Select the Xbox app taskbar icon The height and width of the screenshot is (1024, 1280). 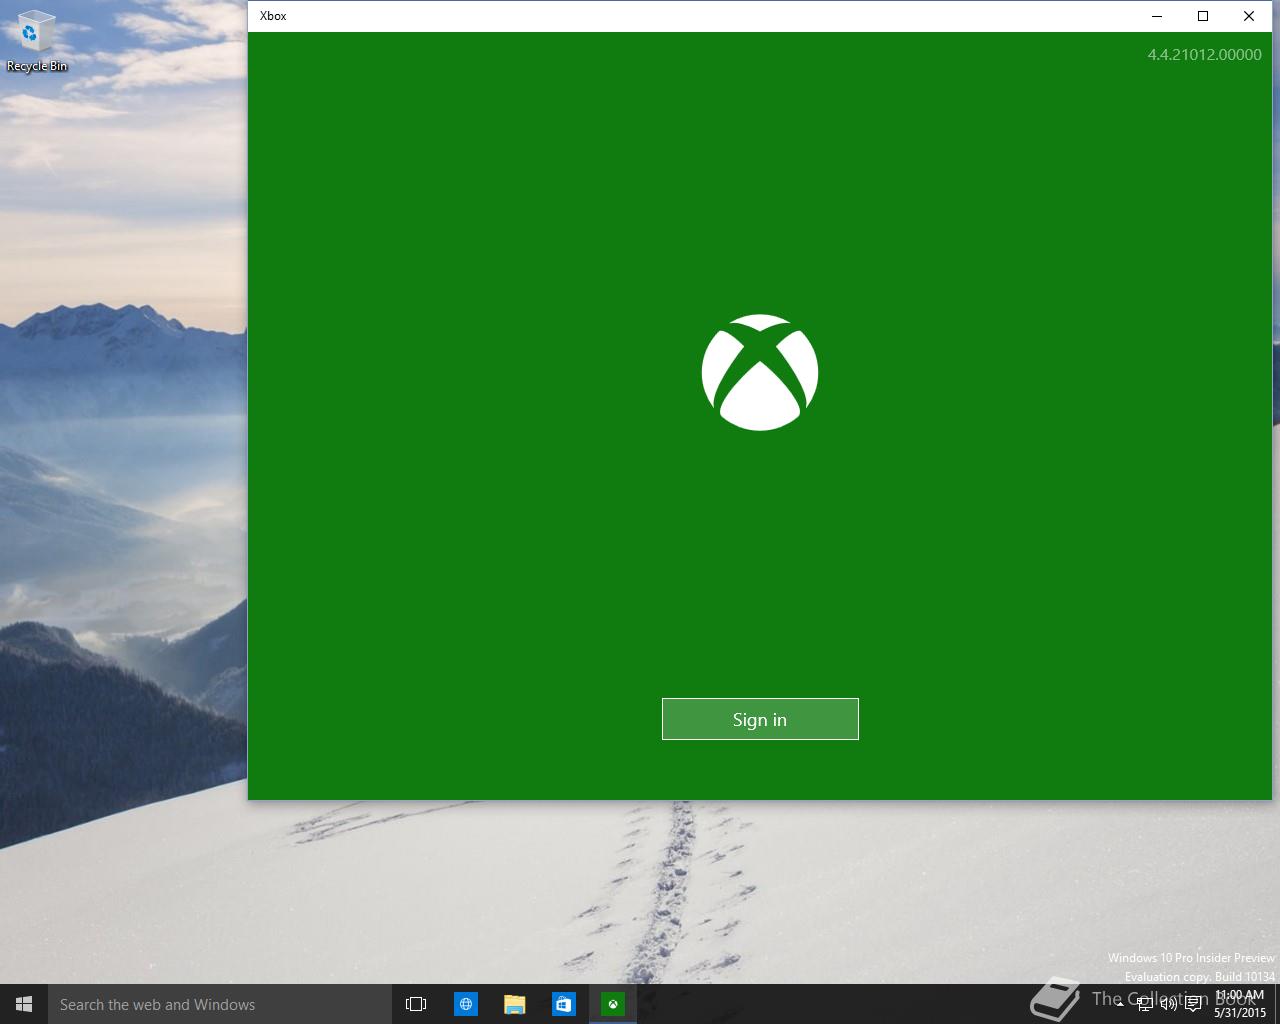[x=613, y=1004]
